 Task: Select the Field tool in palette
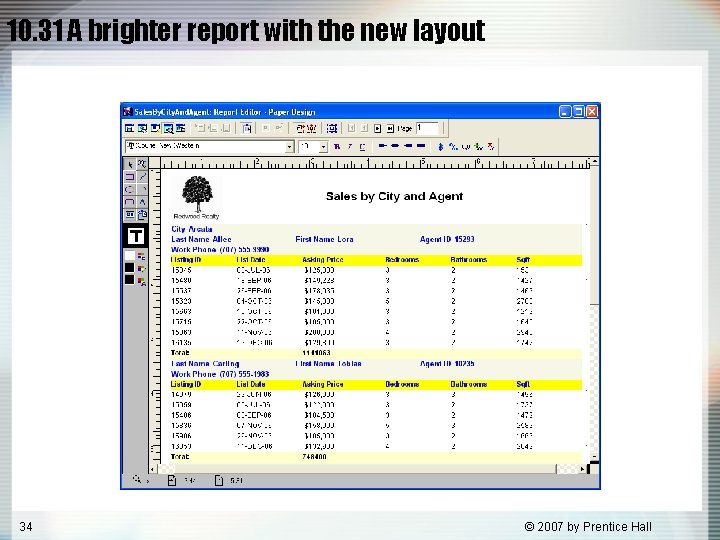point(130,214)
